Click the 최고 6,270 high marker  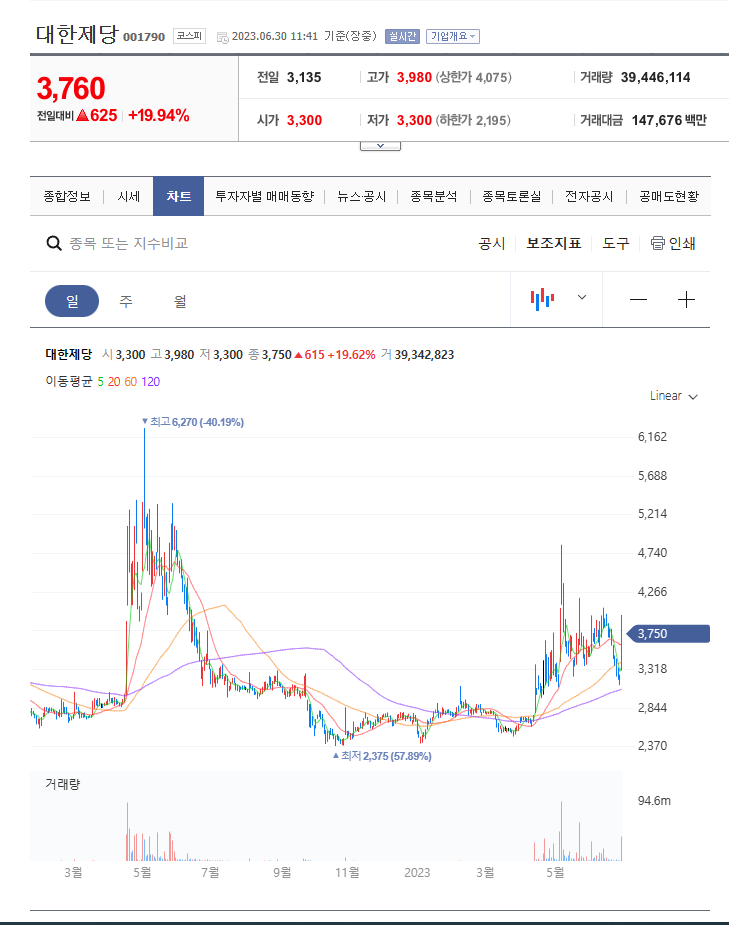(x=193, y=422)
